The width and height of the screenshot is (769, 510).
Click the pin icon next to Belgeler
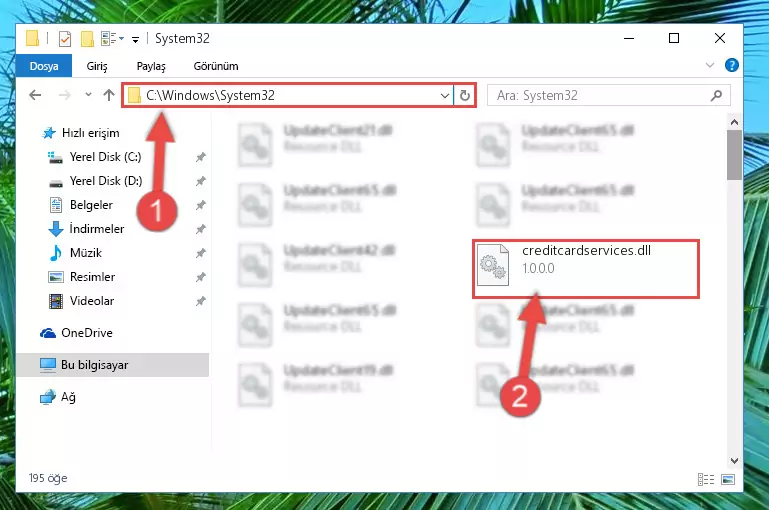(201, 205)
